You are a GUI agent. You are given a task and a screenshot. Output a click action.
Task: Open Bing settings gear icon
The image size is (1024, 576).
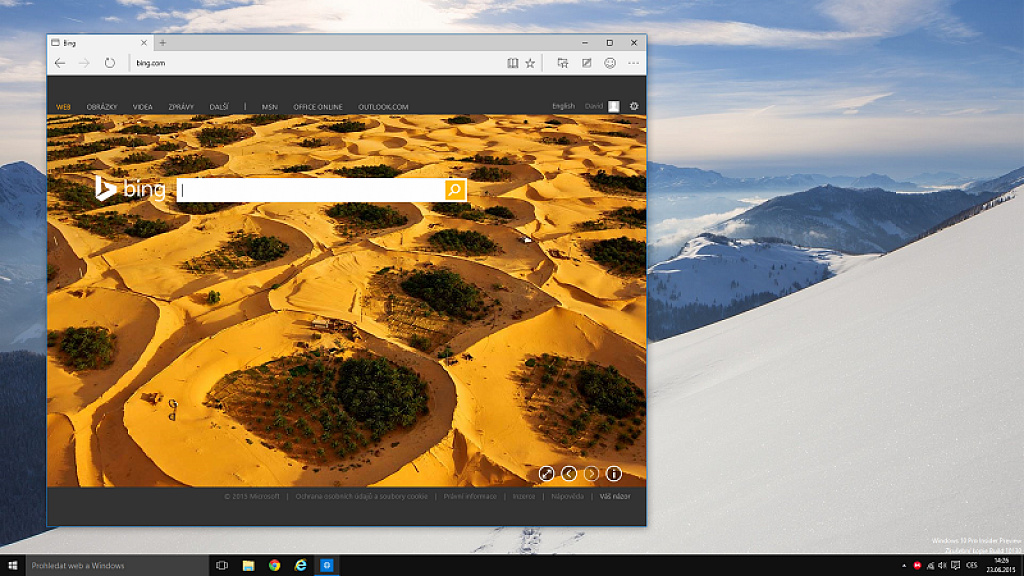(633, 106)
